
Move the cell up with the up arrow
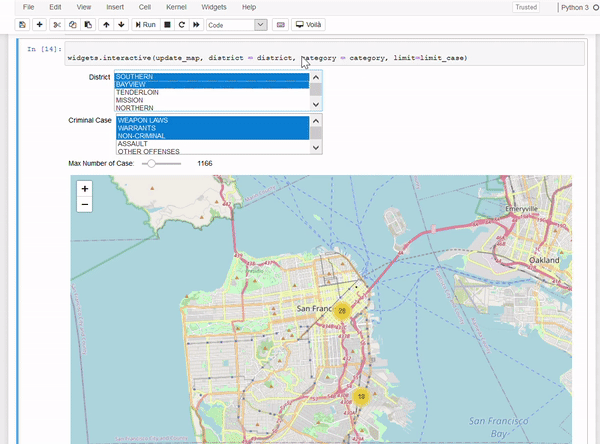[106, 24]
